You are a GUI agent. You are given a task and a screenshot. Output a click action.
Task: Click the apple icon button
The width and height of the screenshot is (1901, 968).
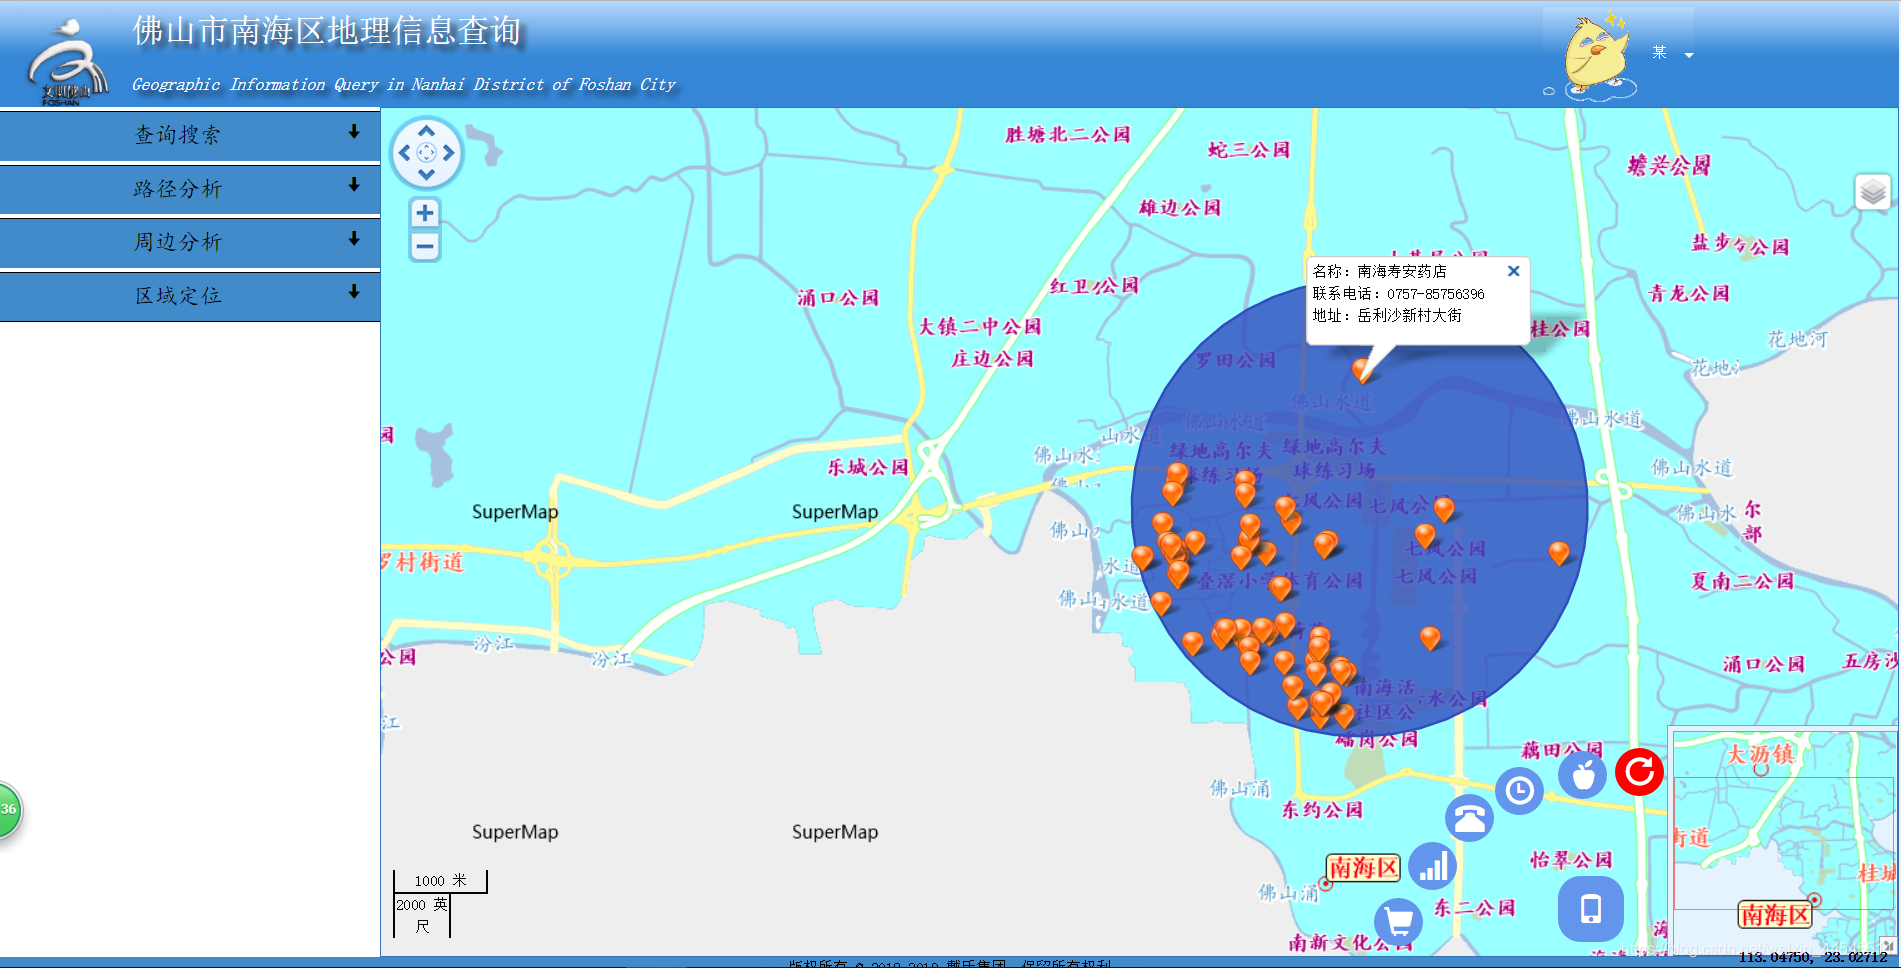1583,774
